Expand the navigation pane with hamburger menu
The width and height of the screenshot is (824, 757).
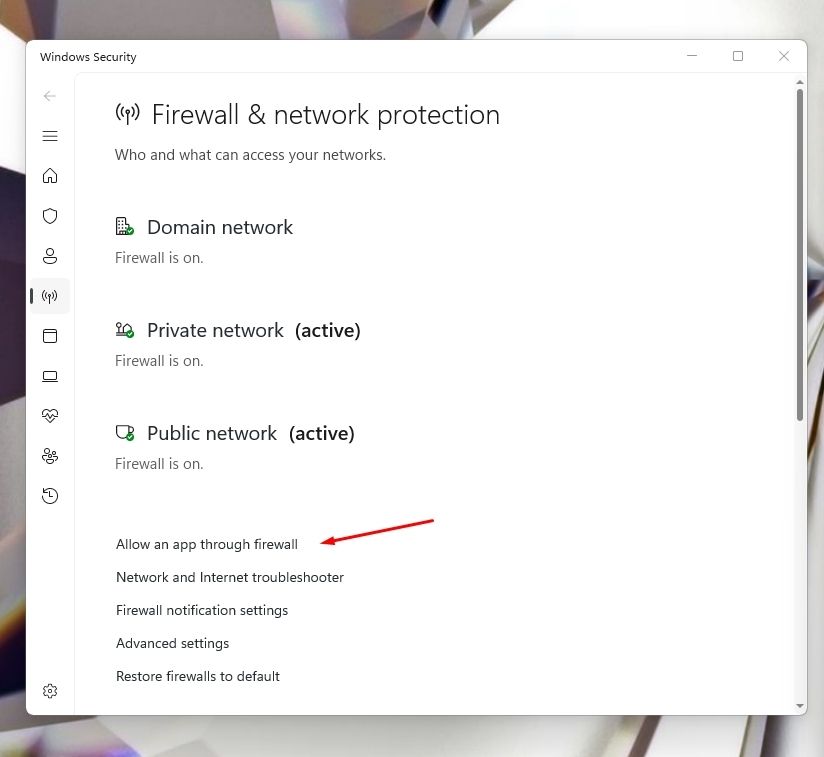50,136
